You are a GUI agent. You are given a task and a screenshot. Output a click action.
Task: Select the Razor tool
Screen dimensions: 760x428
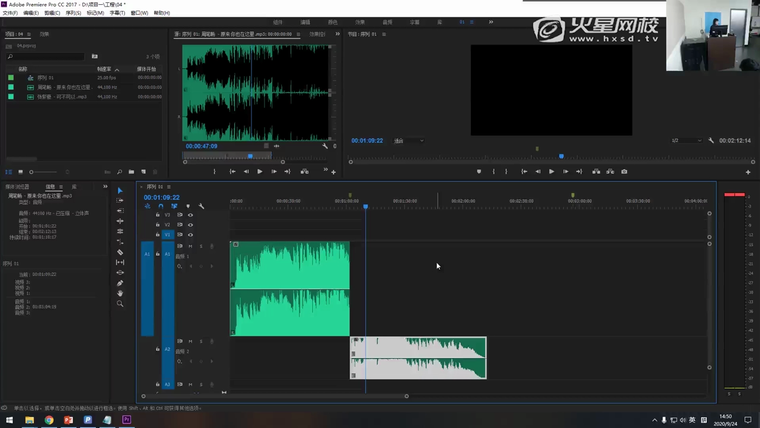[120, 252]
